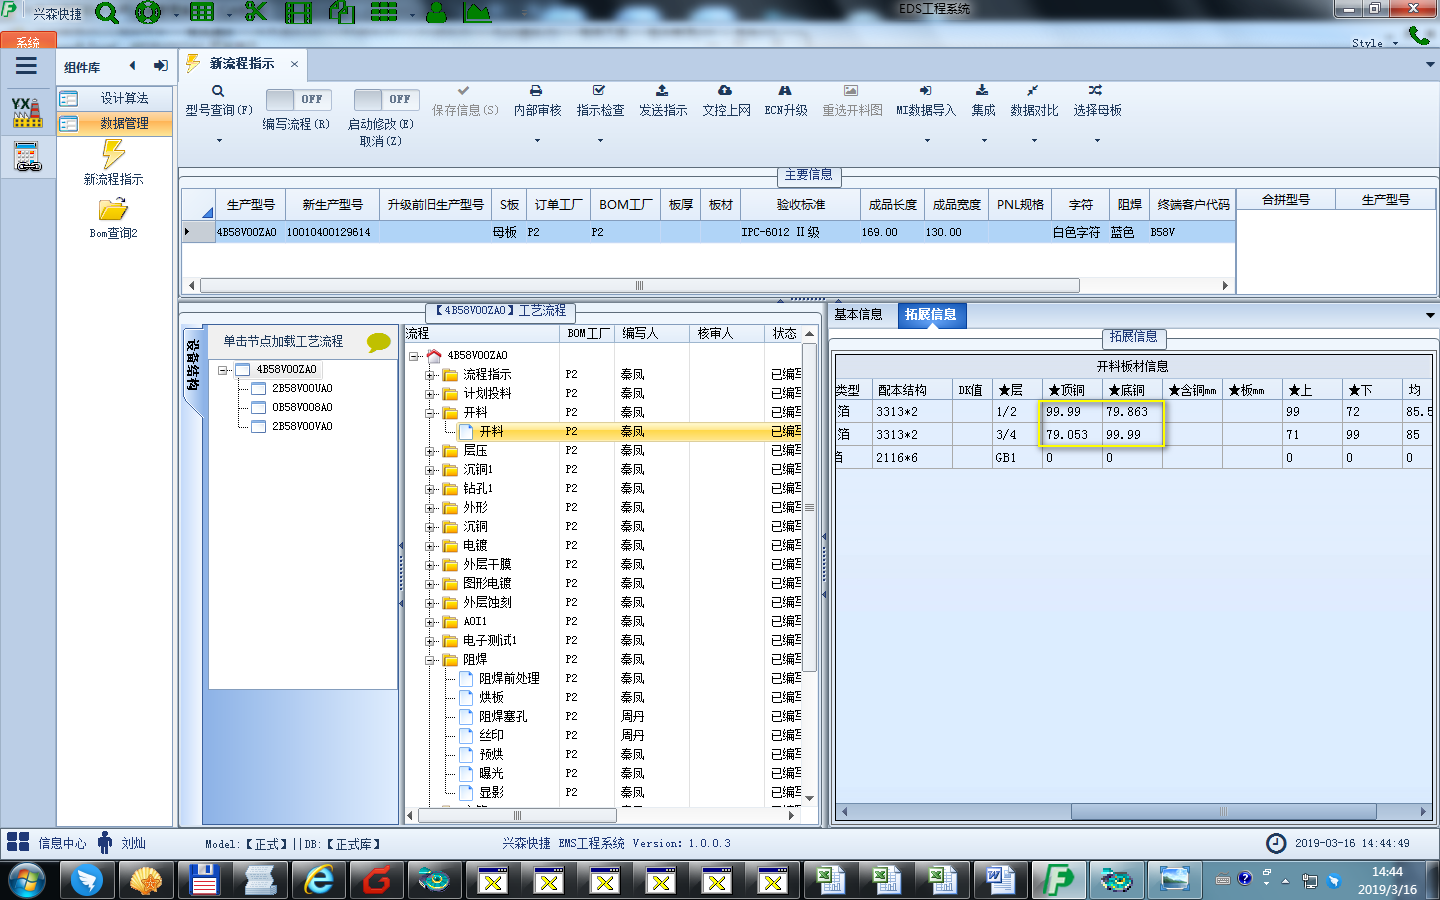Click 内部审核 printer toolbar button

tap(537, 101)
